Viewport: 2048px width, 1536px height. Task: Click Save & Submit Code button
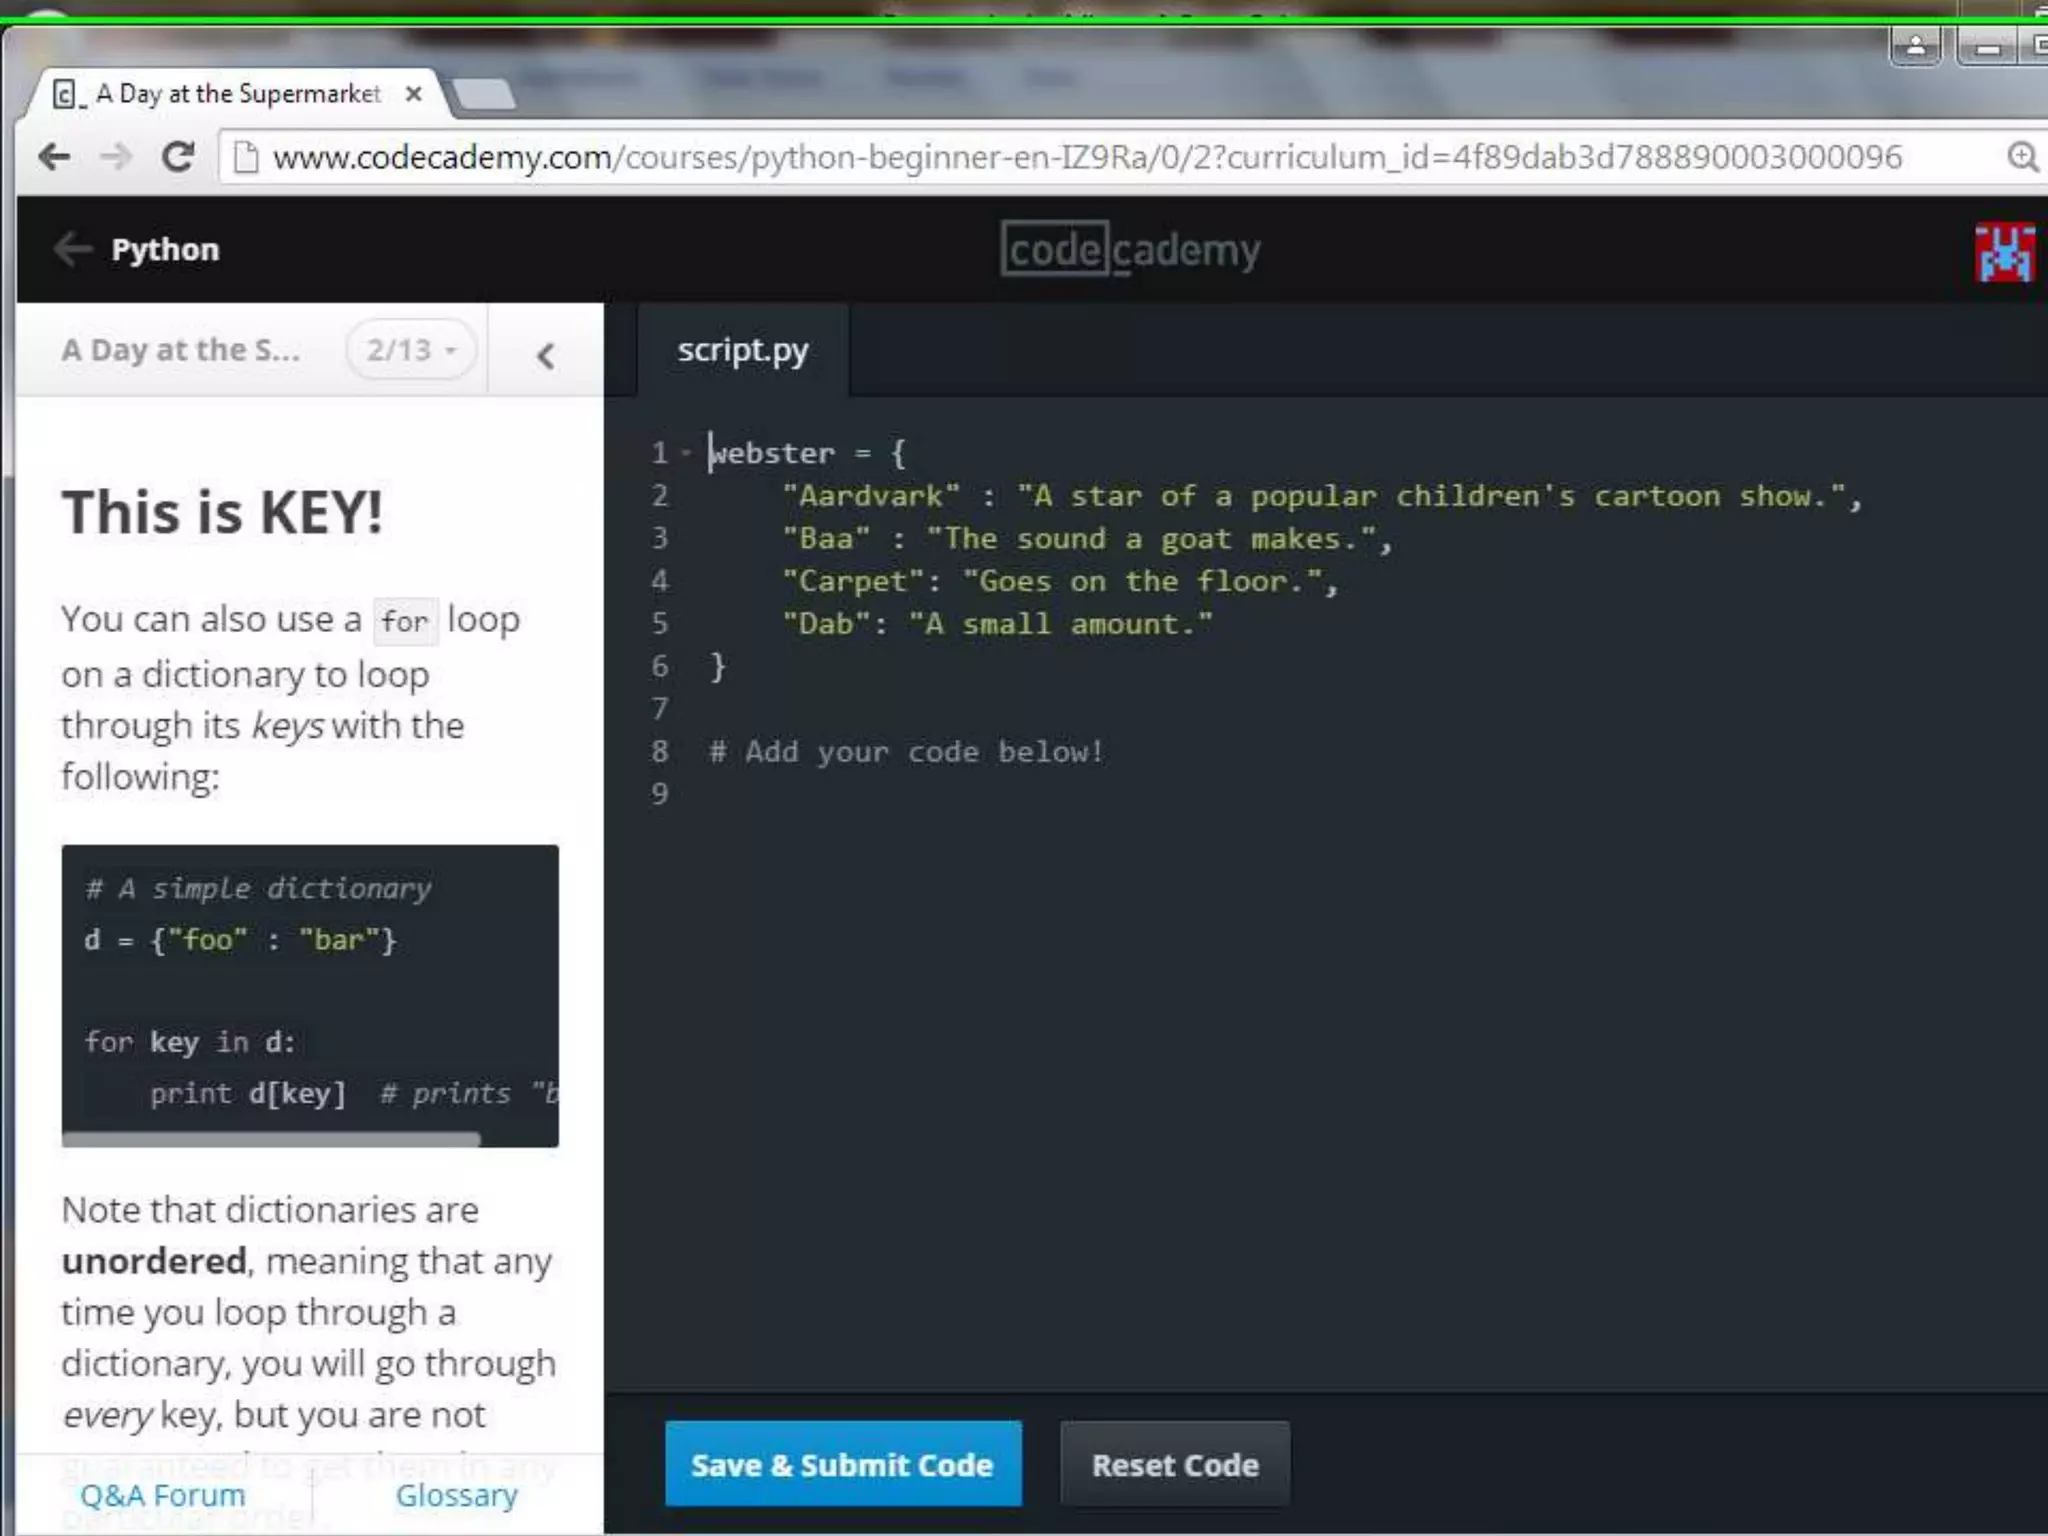(842, 1464)
